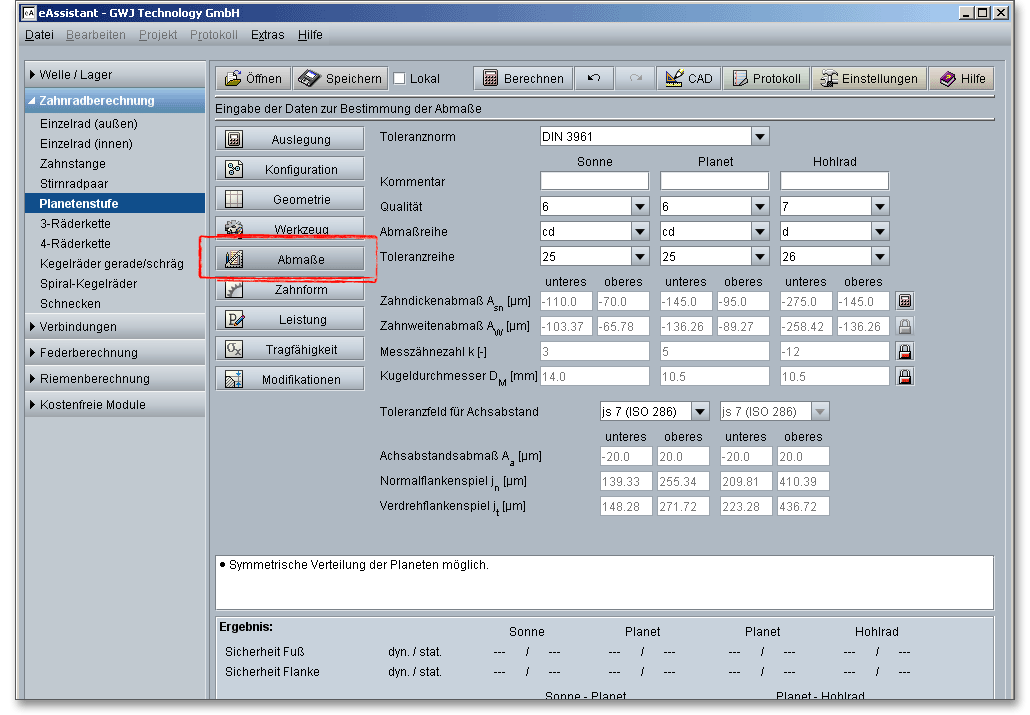Toggle the Lokal checkbox
The width and height of the screenshot is (1030, 715).
coord(400,79)
